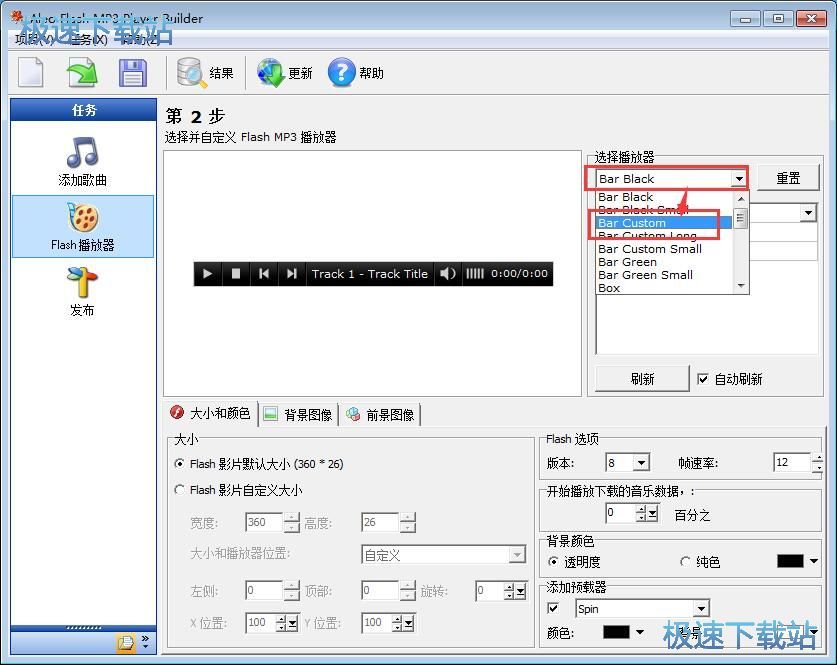
Task: Click the X 位置 field
Action: point(260,622)
